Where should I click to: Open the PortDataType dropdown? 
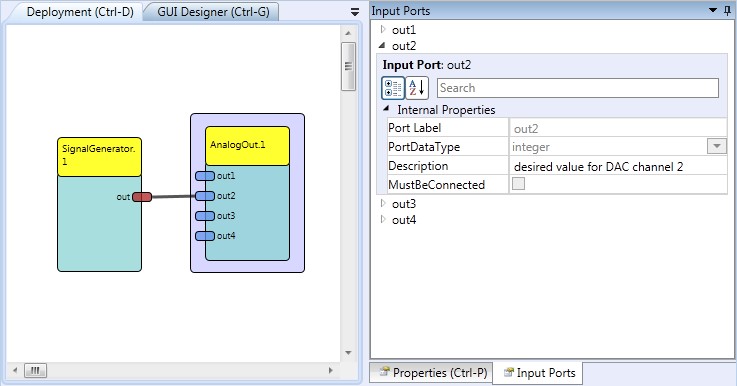(x=717, y=146)
